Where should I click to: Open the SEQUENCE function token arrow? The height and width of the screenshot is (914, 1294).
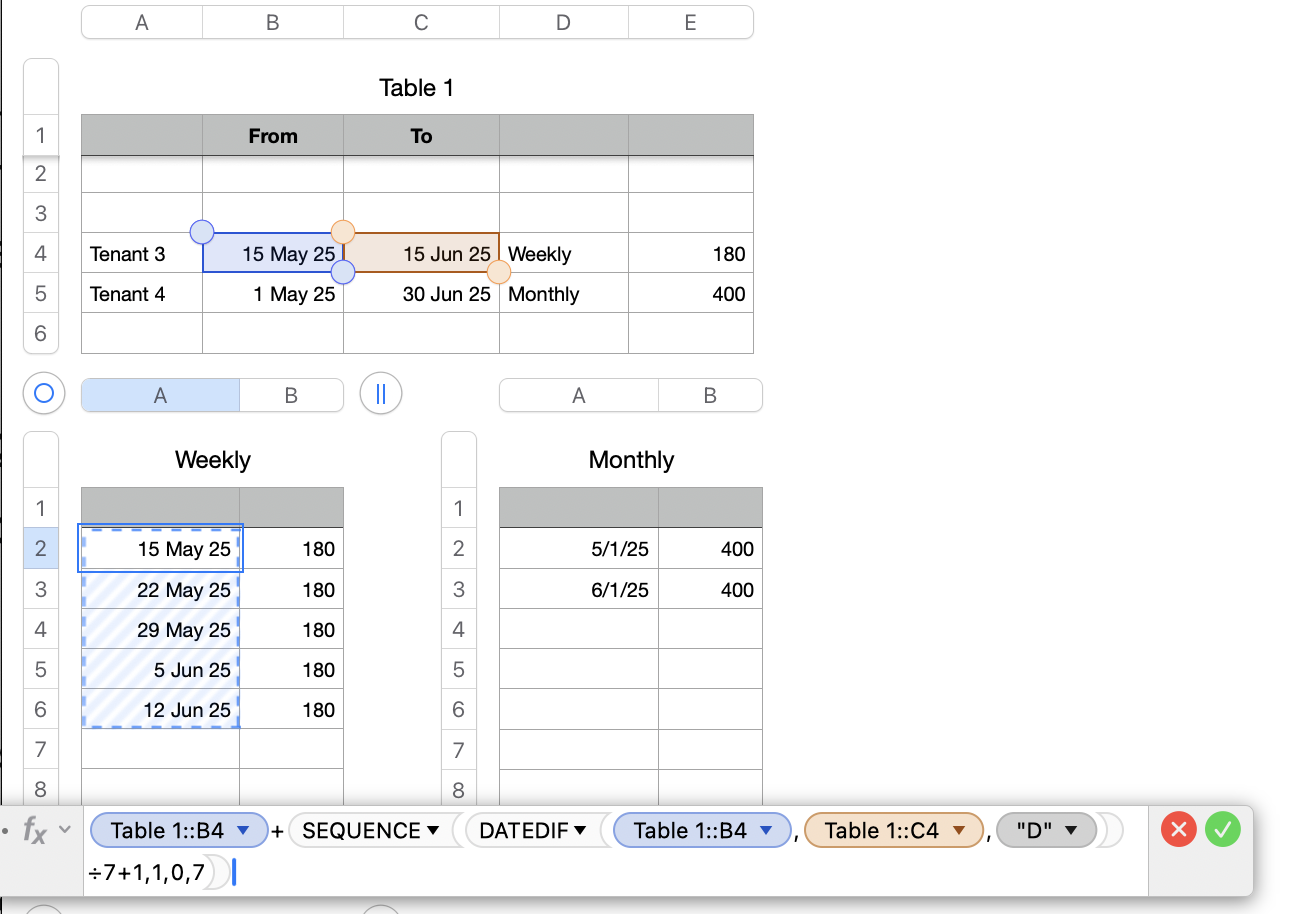[433, 831]
